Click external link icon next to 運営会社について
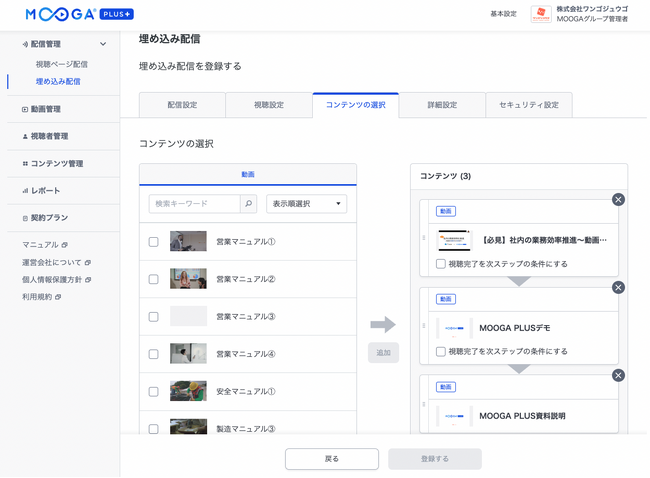Viewport: 650px width, 478px height. [87, 262]
